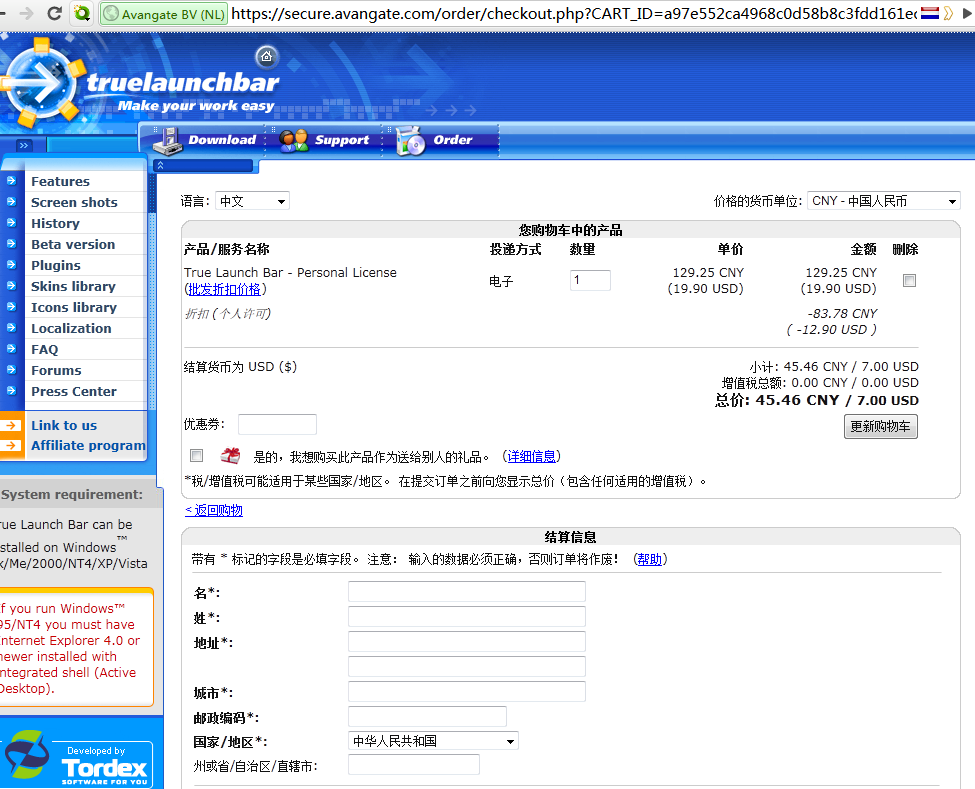Click the browser address bar URL
The height and width of the screenshot is (789, 975).
point(573,13)
